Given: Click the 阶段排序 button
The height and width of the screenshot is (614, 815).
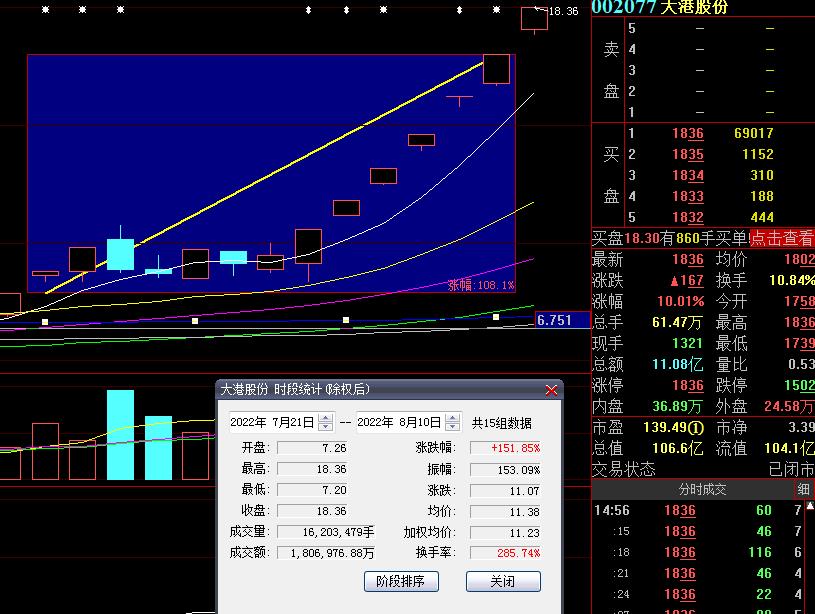Looking at the screenshot, I should coord(401,581).
